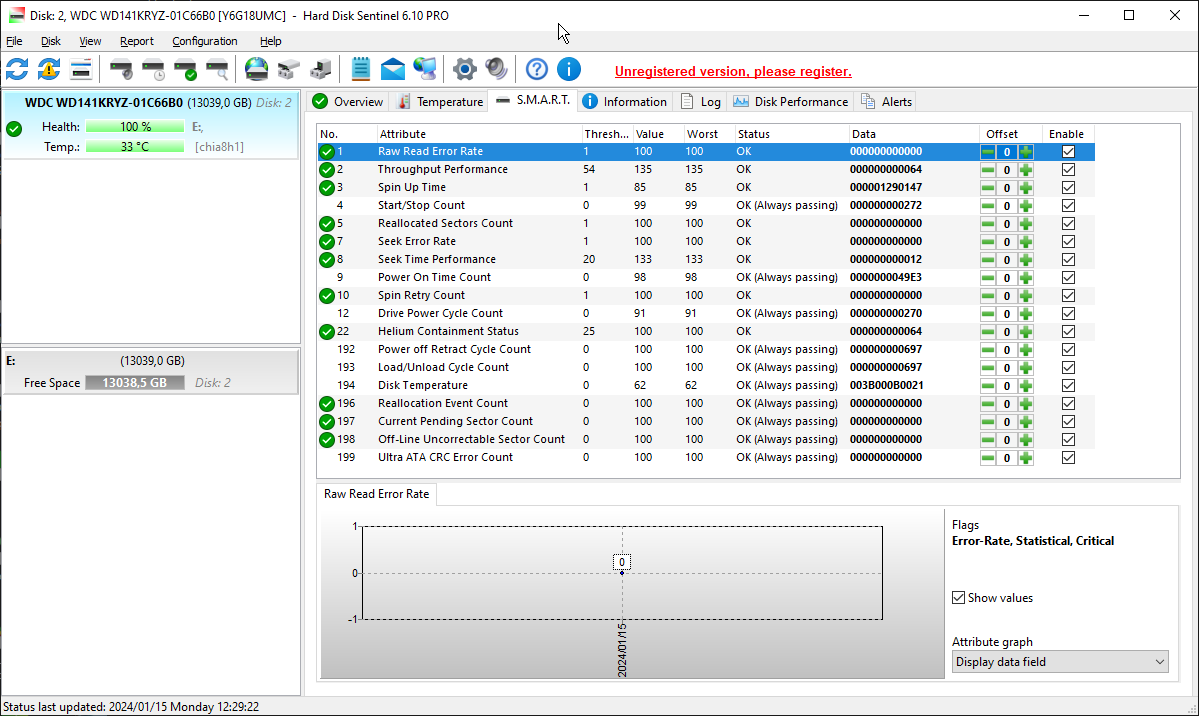Switch to the Log tab
The height and width of the screenshot is (716, 1199).
click(701, 102)
